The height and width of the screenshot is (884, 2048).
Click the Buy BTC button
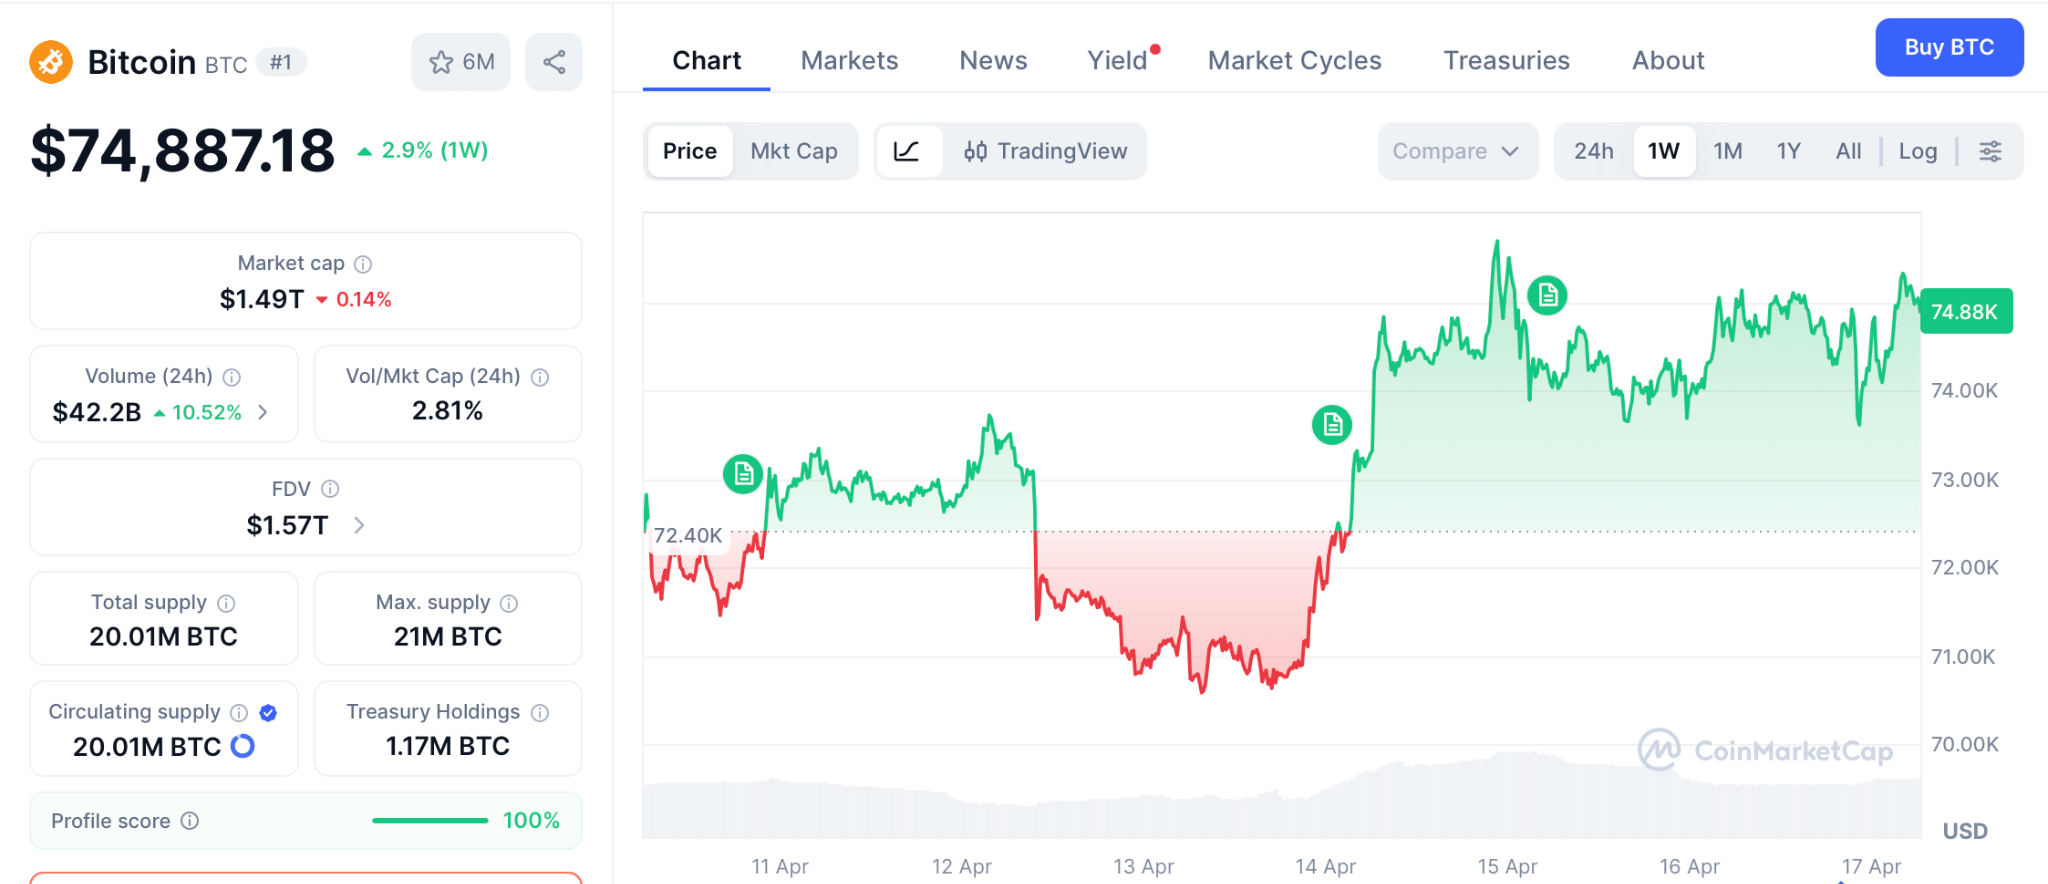pyautogui.click(x=1948, y=47)
